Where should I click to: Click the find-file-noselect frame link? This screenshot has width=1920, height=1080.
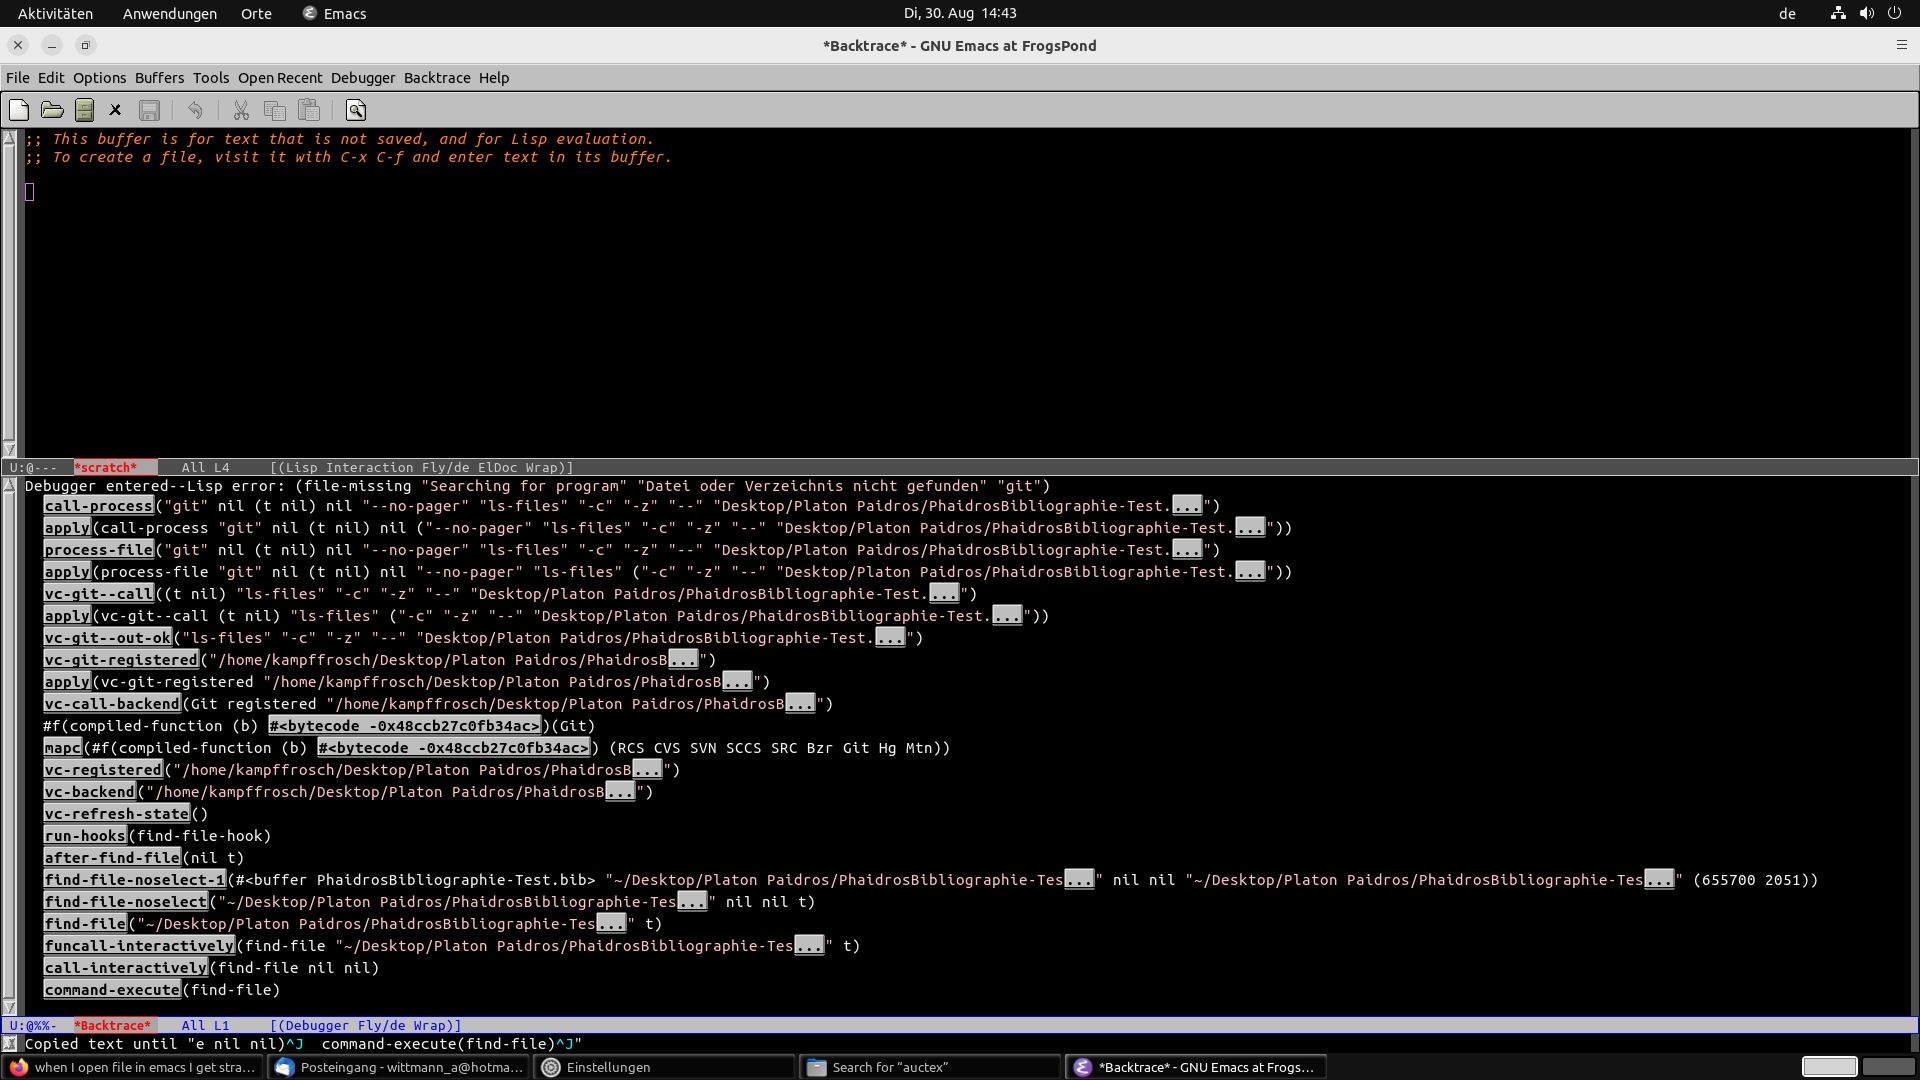125,902
